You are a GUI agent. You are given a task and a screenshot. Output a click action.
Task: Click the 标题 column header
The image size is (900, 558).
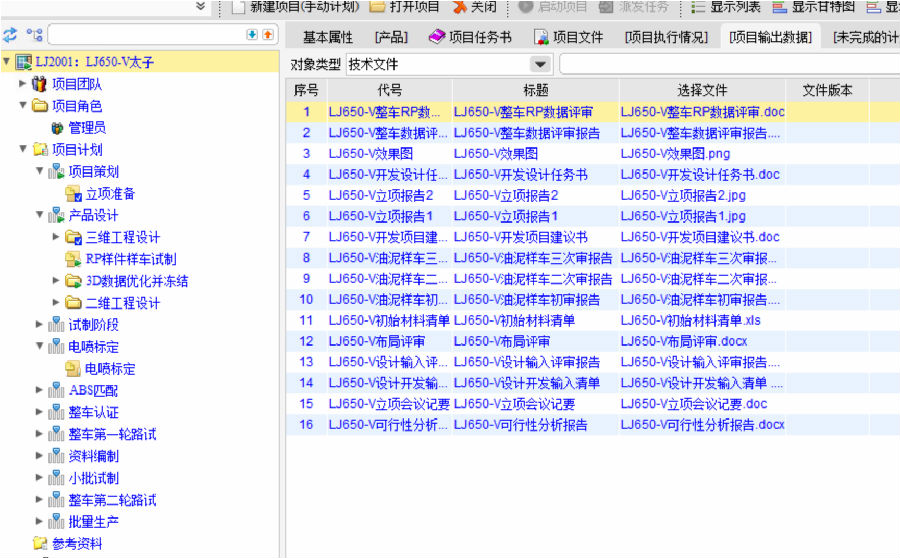pyautogui.click(x=536, y=90)
